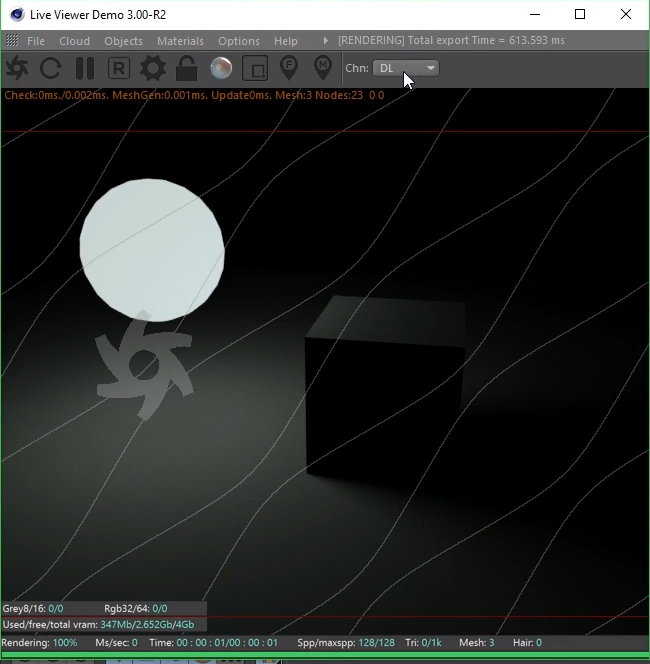Close the Live Viewer window
650x664 pixels.
pyautogui.click(x=626, y=14)
